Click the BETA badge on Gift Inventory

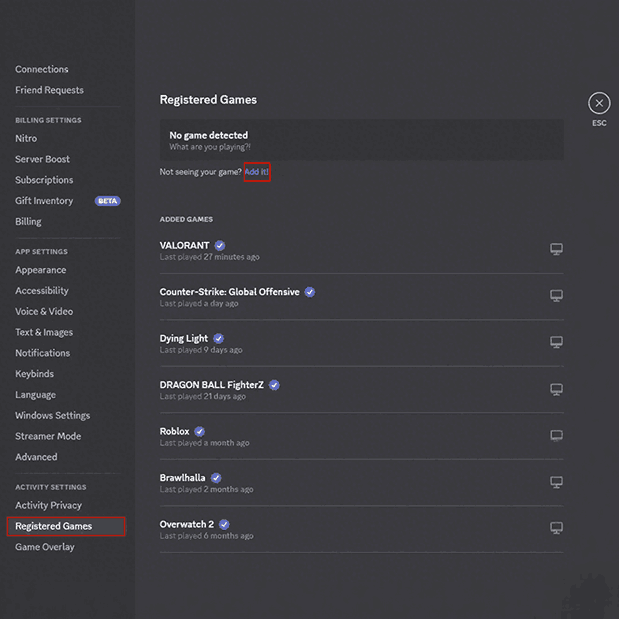coord(107,201)
